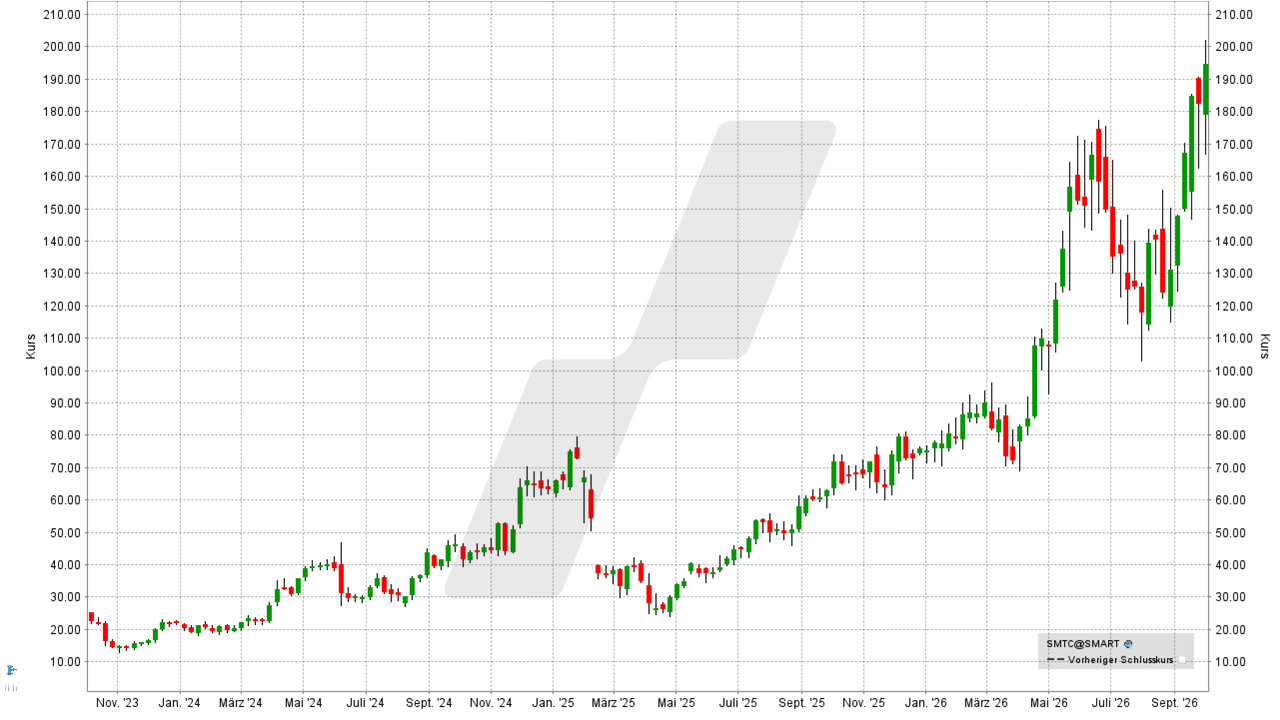Screen dimensions: 1280x720
Task: Click the Nov. '25 date label
Action: click(862, 703)
